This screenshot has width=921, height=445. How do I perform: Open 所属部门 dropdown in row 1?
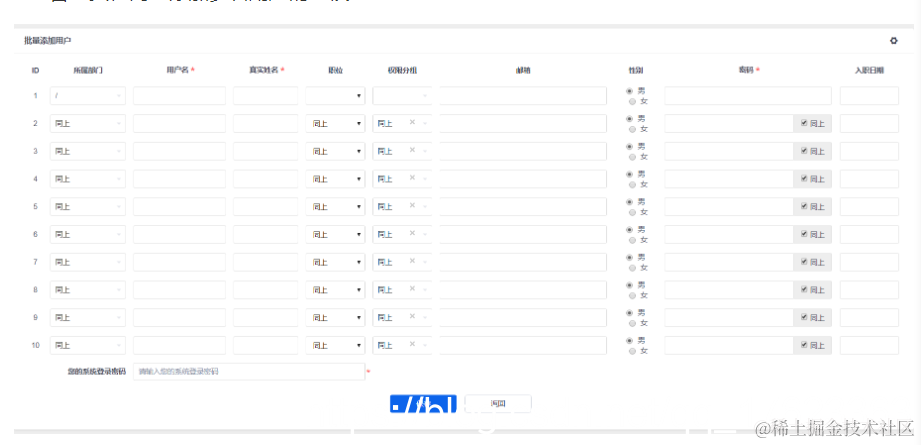pyautogui.click(x=88, y=96)
